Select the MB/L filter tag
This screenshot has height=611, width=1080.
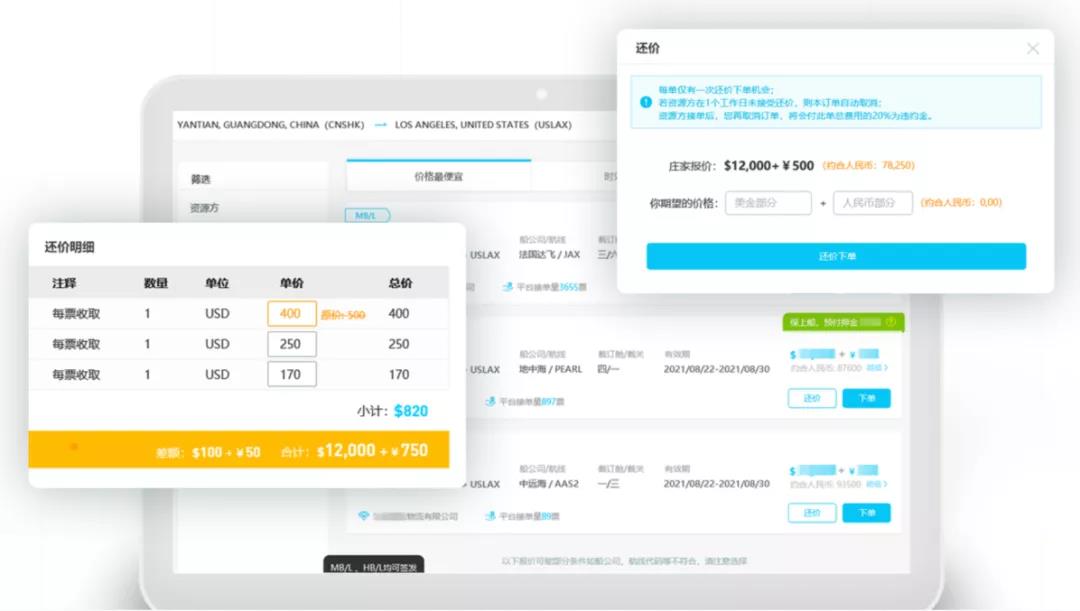click(x=367, y=213)
